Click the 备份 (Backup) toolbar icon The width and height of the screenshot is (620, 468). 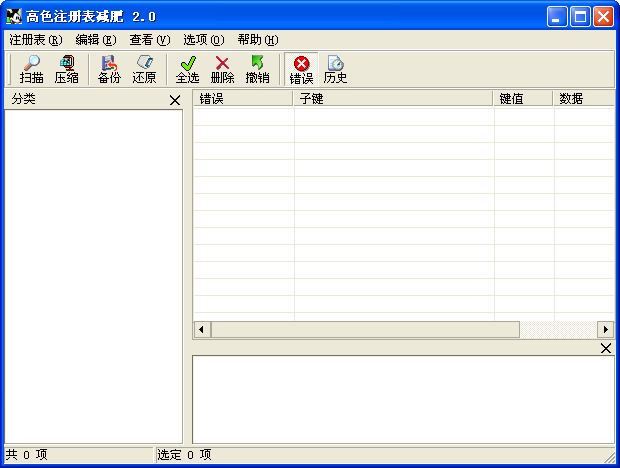[x=109, y=69]
